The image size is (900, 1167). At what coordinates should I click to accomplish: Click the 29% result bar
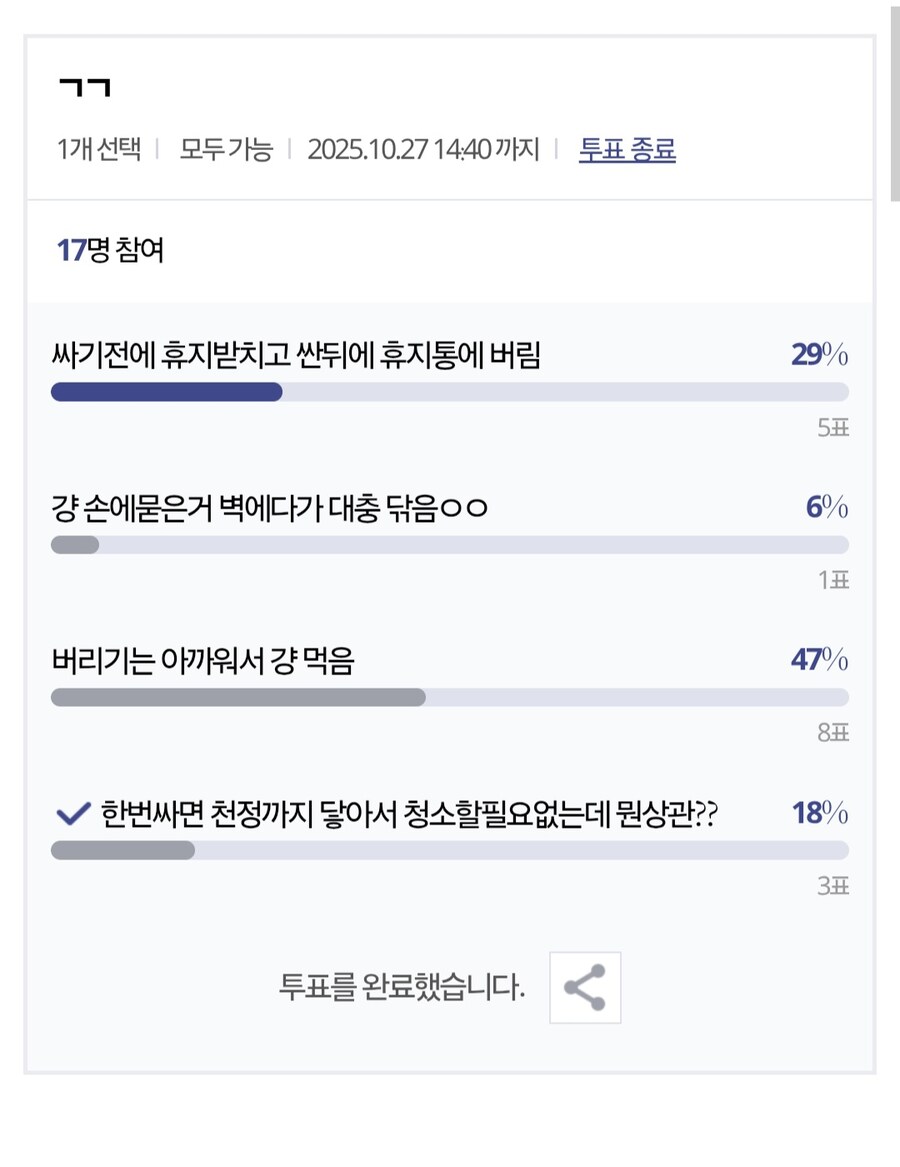point(449,392)
